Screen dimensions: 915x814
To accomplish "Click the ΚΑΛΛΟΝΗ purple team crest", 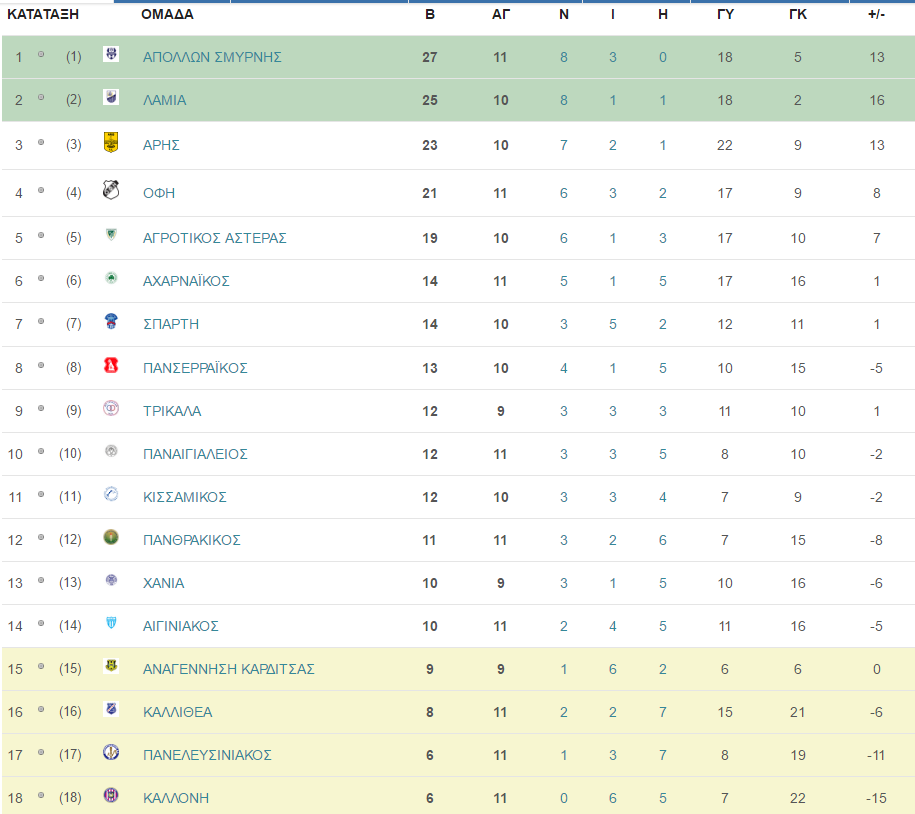I will point(111,795).
